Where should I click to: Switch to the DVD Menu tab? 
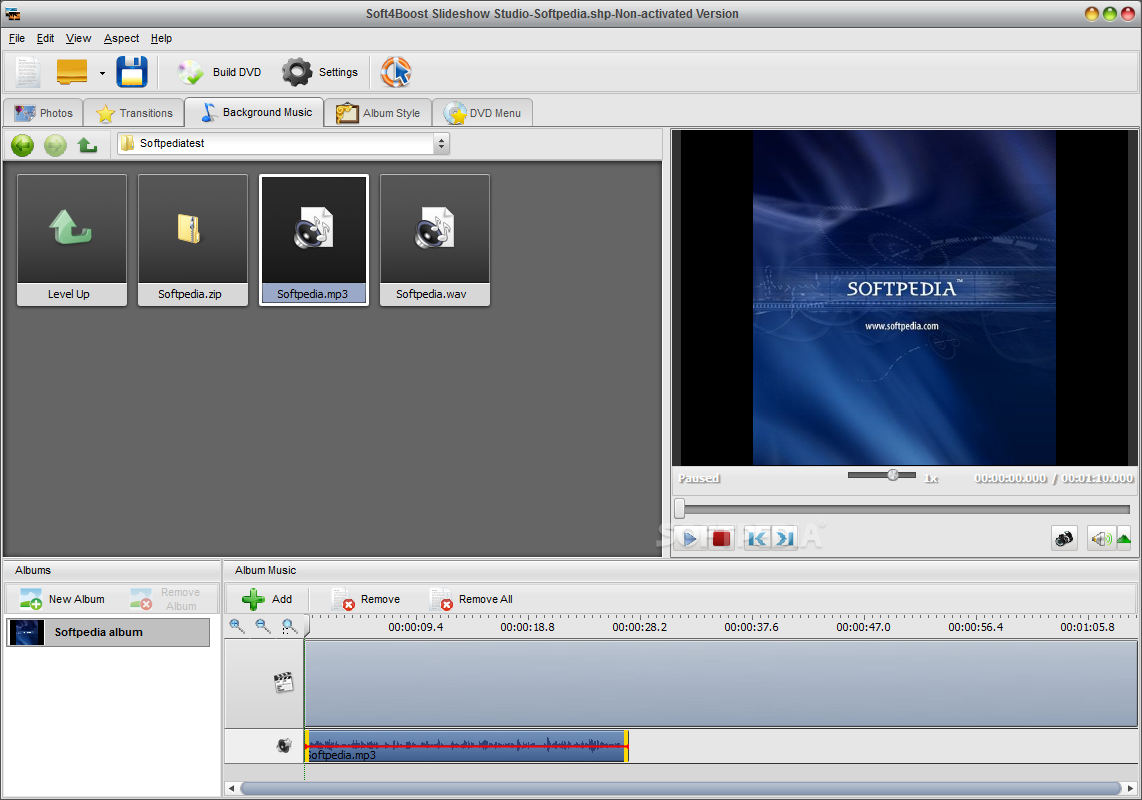coord(482,113)
